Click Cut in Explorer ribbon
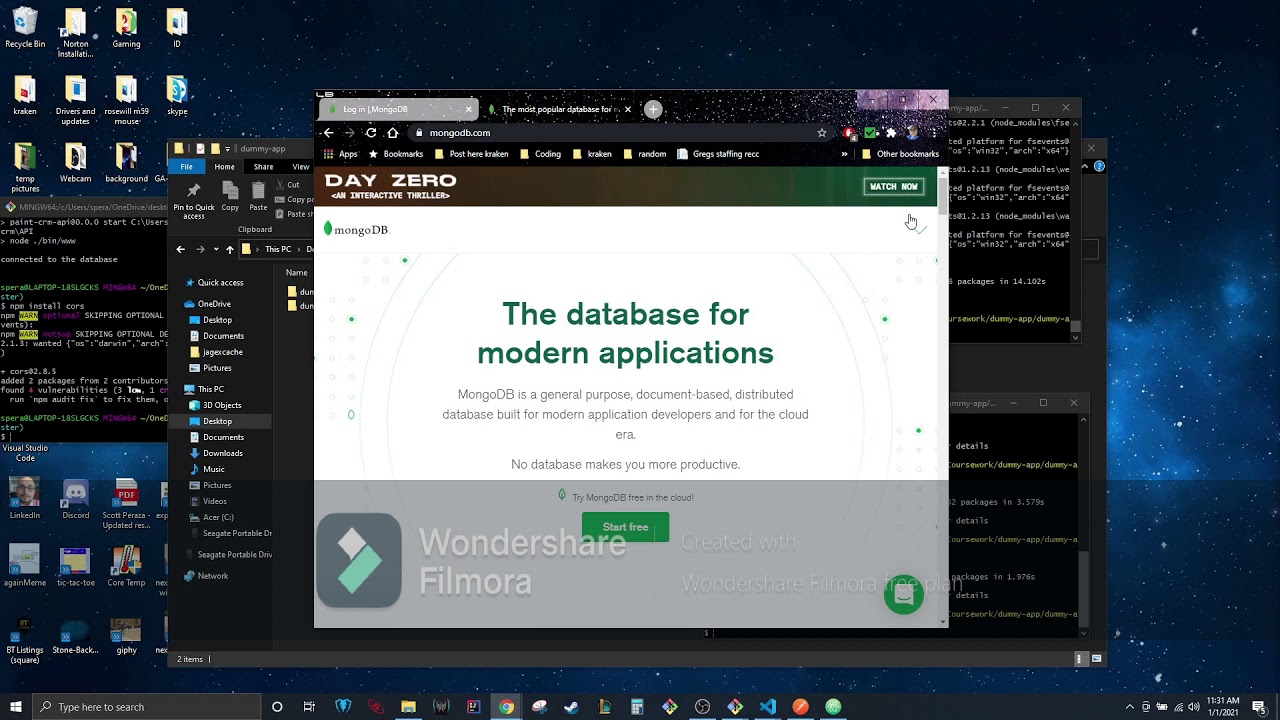Viewport: 1280px width, 720px height. point(286,185)
